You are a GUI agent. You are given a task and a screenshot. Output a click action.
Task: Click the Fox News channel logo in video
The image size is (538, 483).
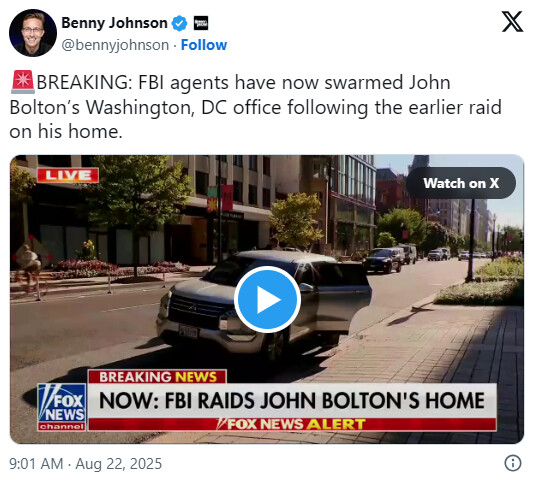coord(62,407)
